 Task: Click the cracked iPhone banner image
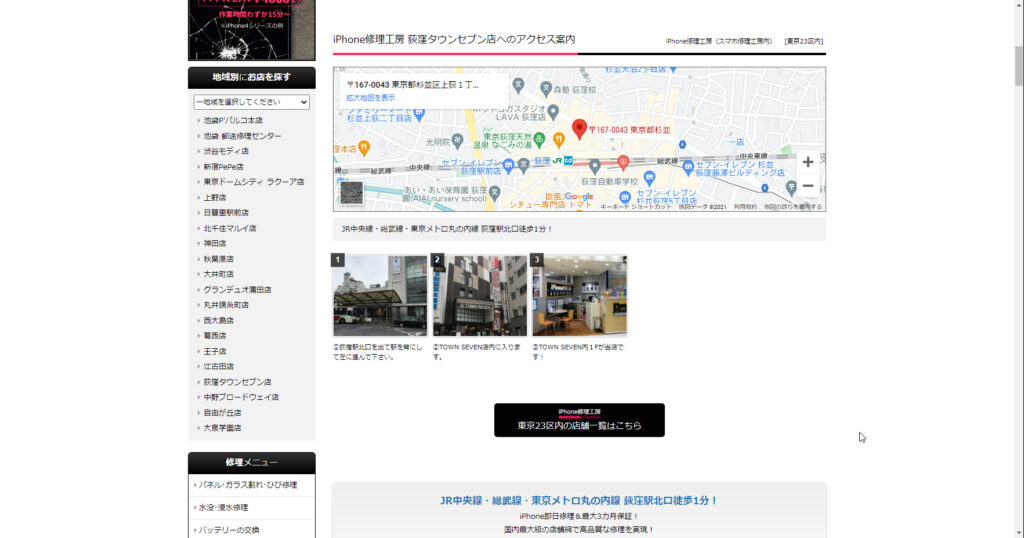[x=251, y=30]
